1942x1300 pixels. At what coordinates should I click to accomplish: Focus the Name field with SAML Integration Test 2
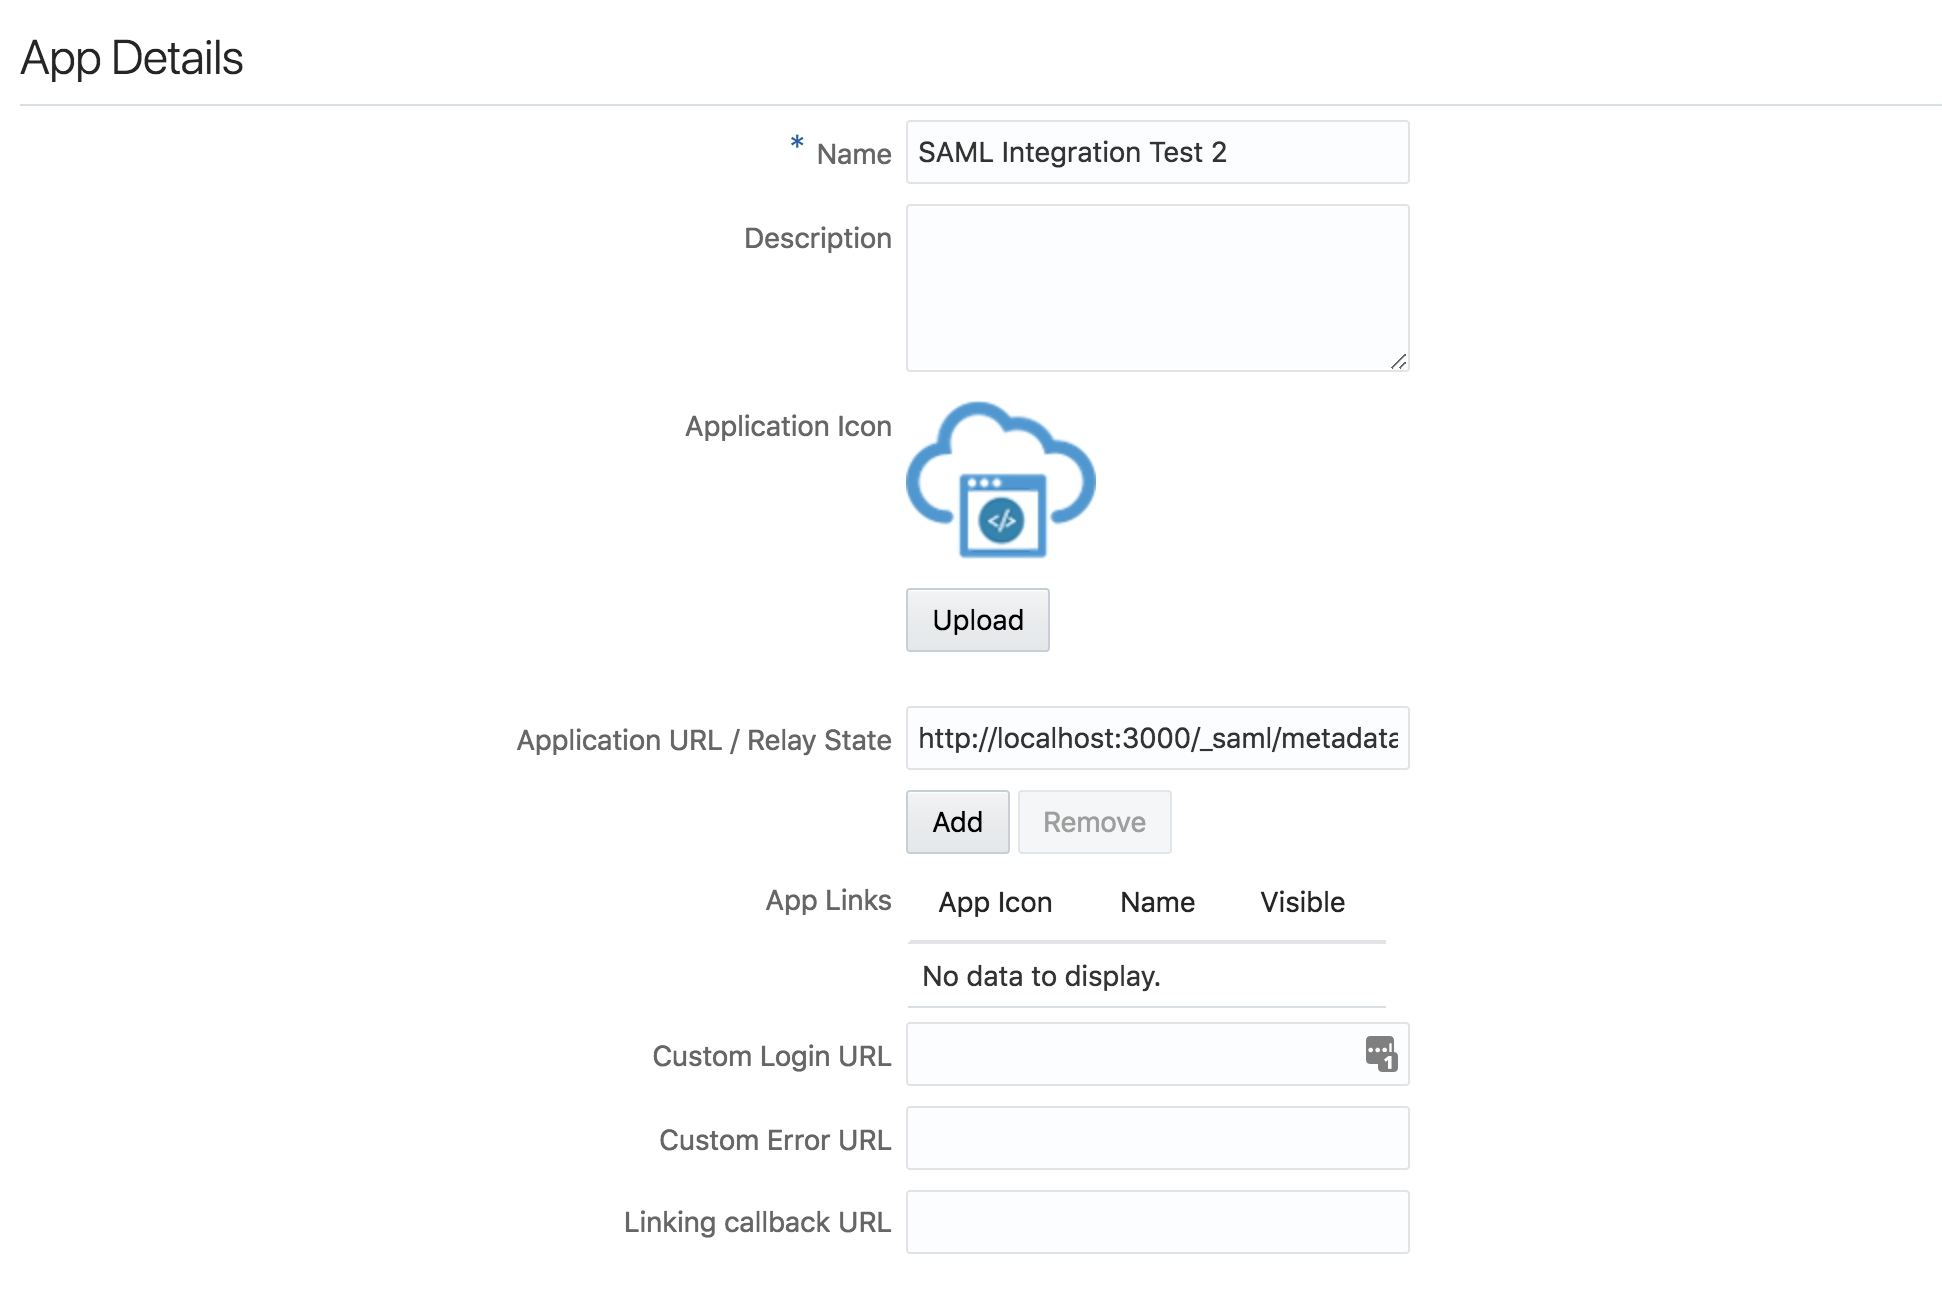point(1157,152)
